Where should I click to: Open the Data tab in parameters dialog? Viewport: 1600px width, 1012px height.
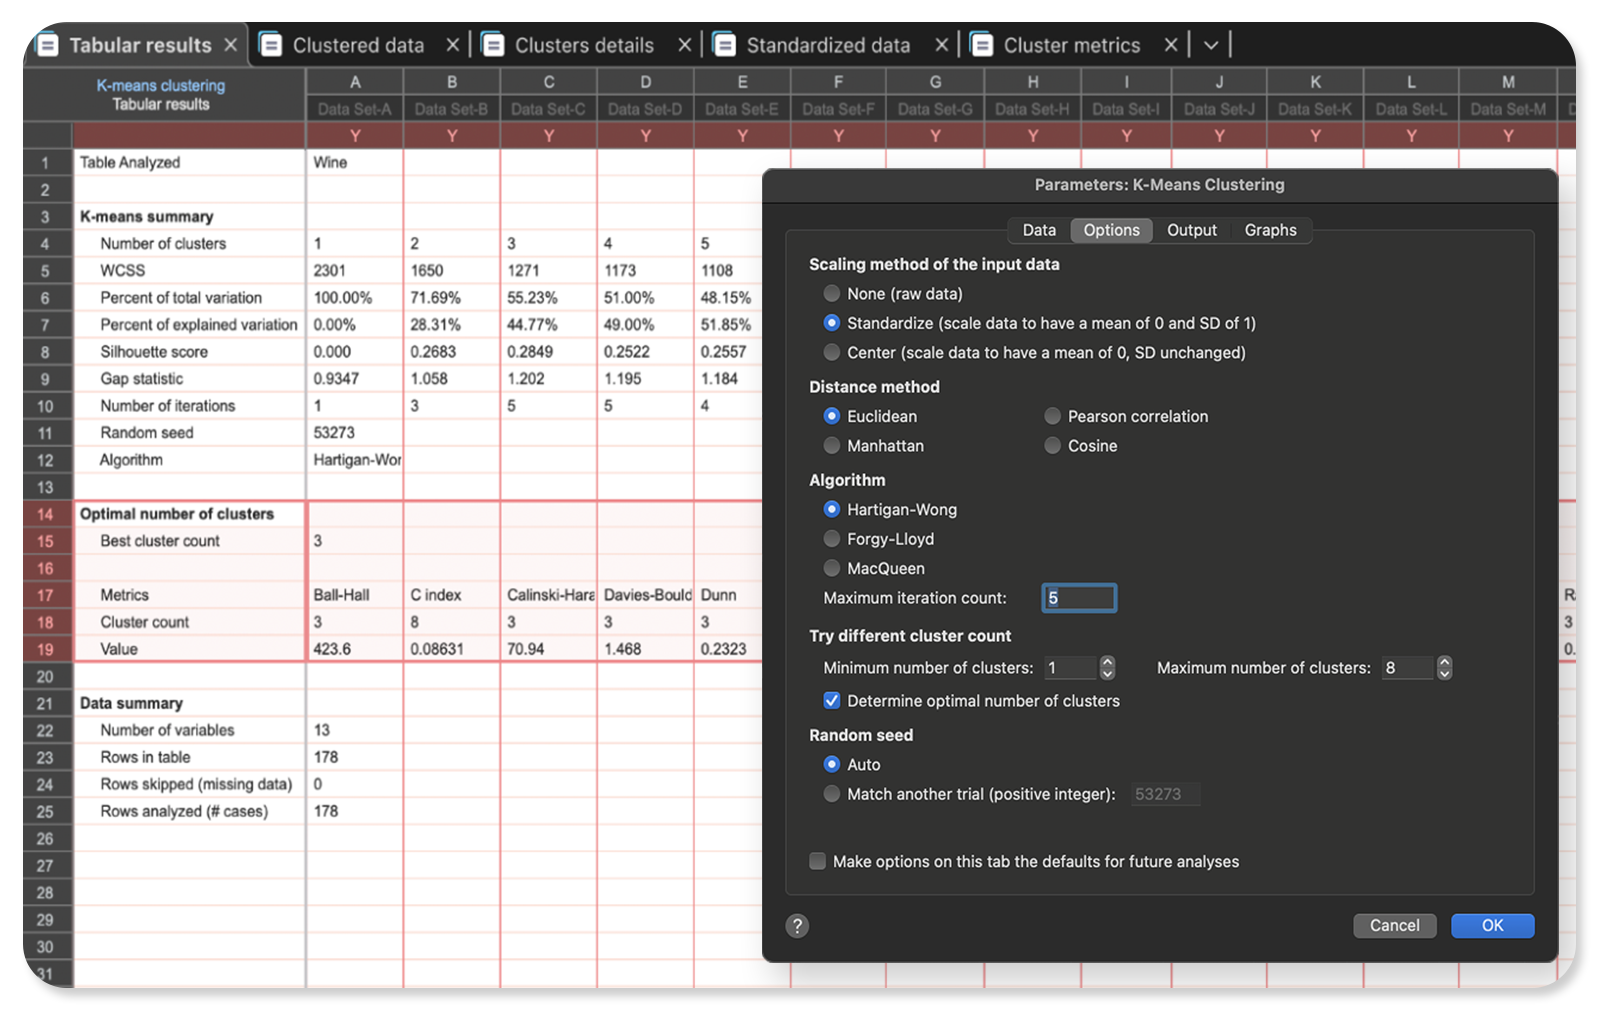1039,230
